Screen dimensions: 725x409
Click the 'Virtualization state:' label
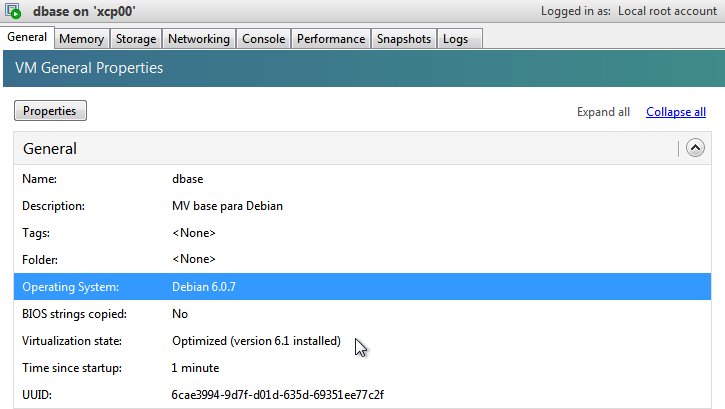[72, 341]
